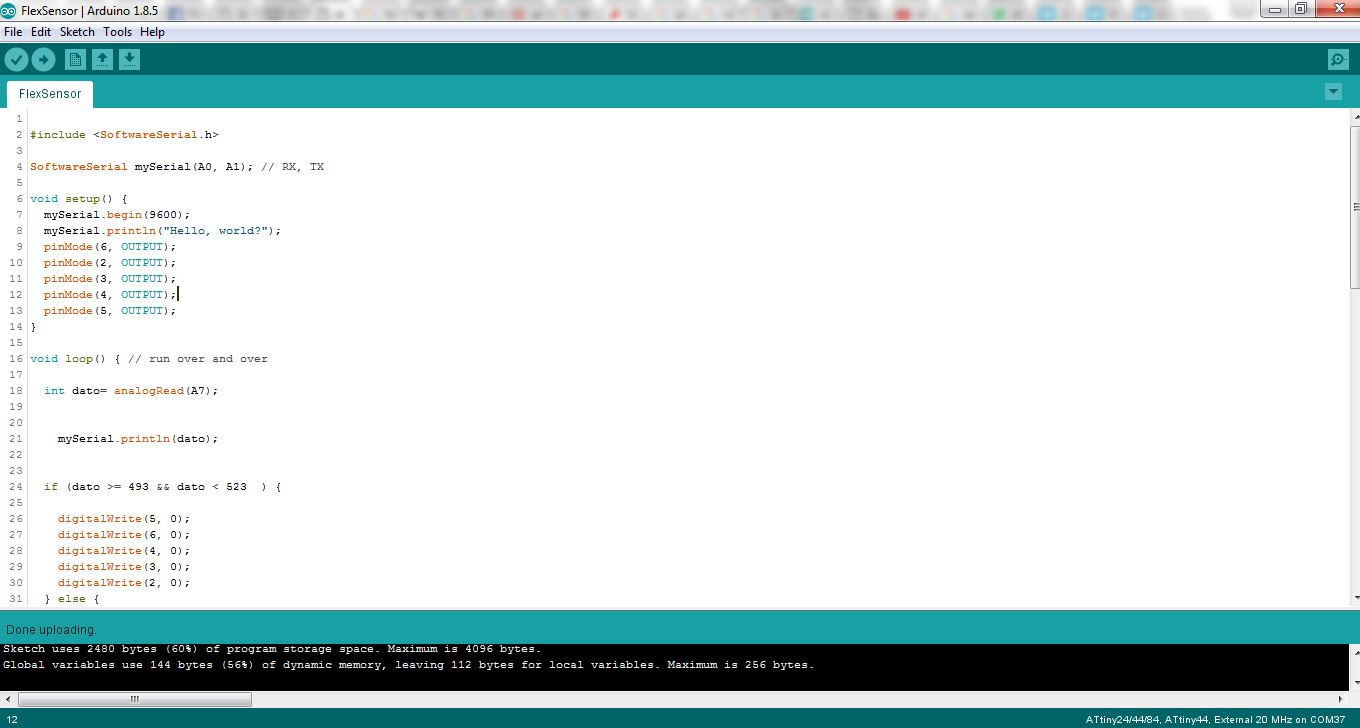Click the "if (dato >= 493 && dato < 523)" line

163,487
